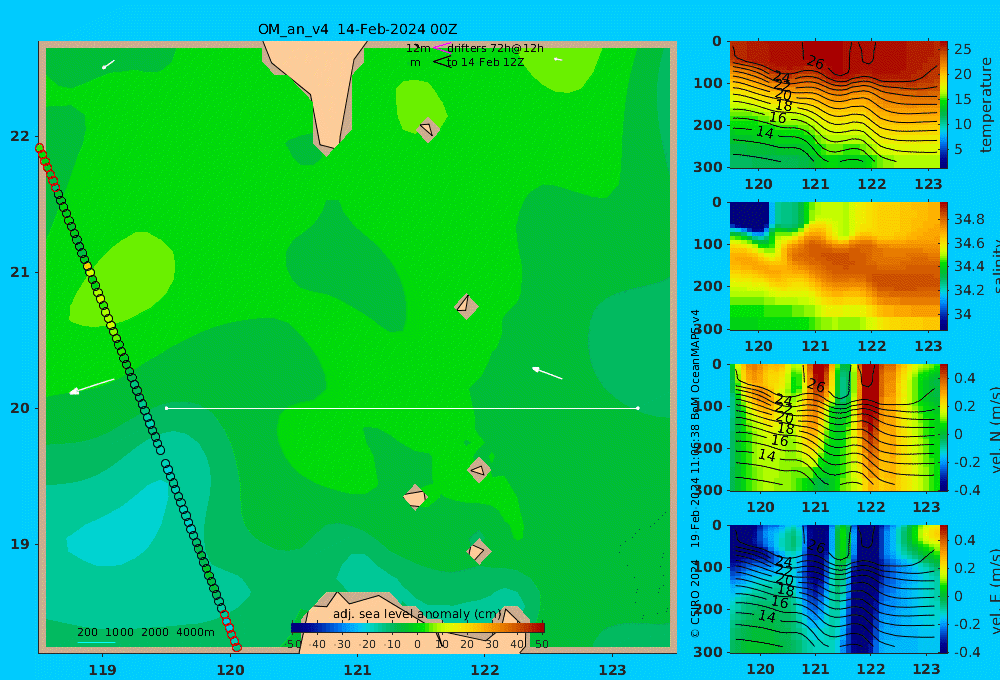
Task: Click the salinity colorbar
Action: (x=944, y=266)
